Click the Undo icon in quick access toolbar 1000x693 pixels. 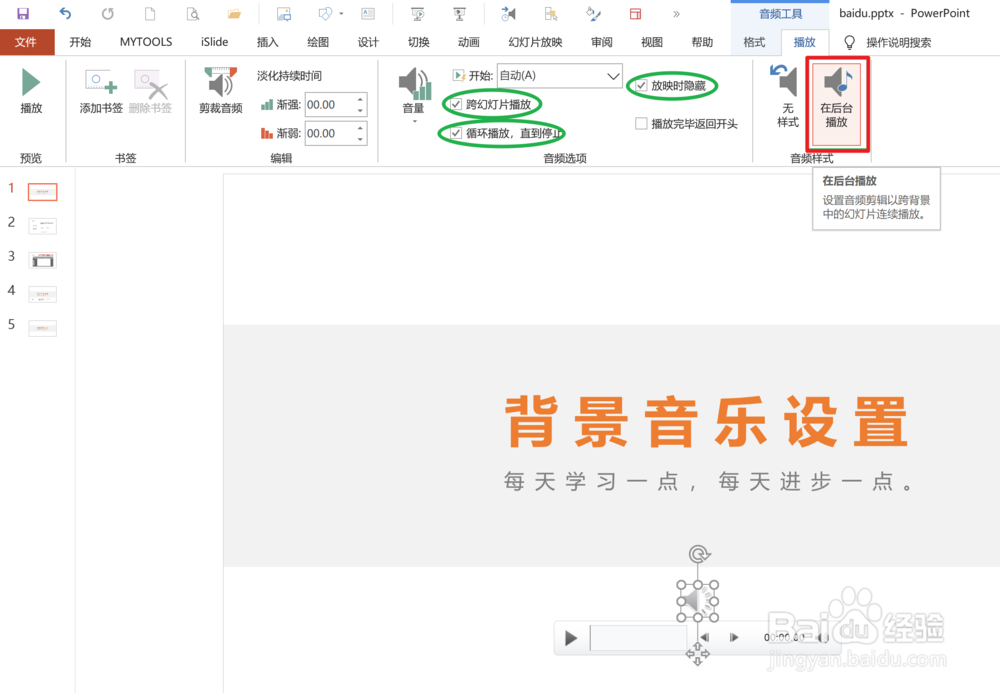tap(65, 13)
